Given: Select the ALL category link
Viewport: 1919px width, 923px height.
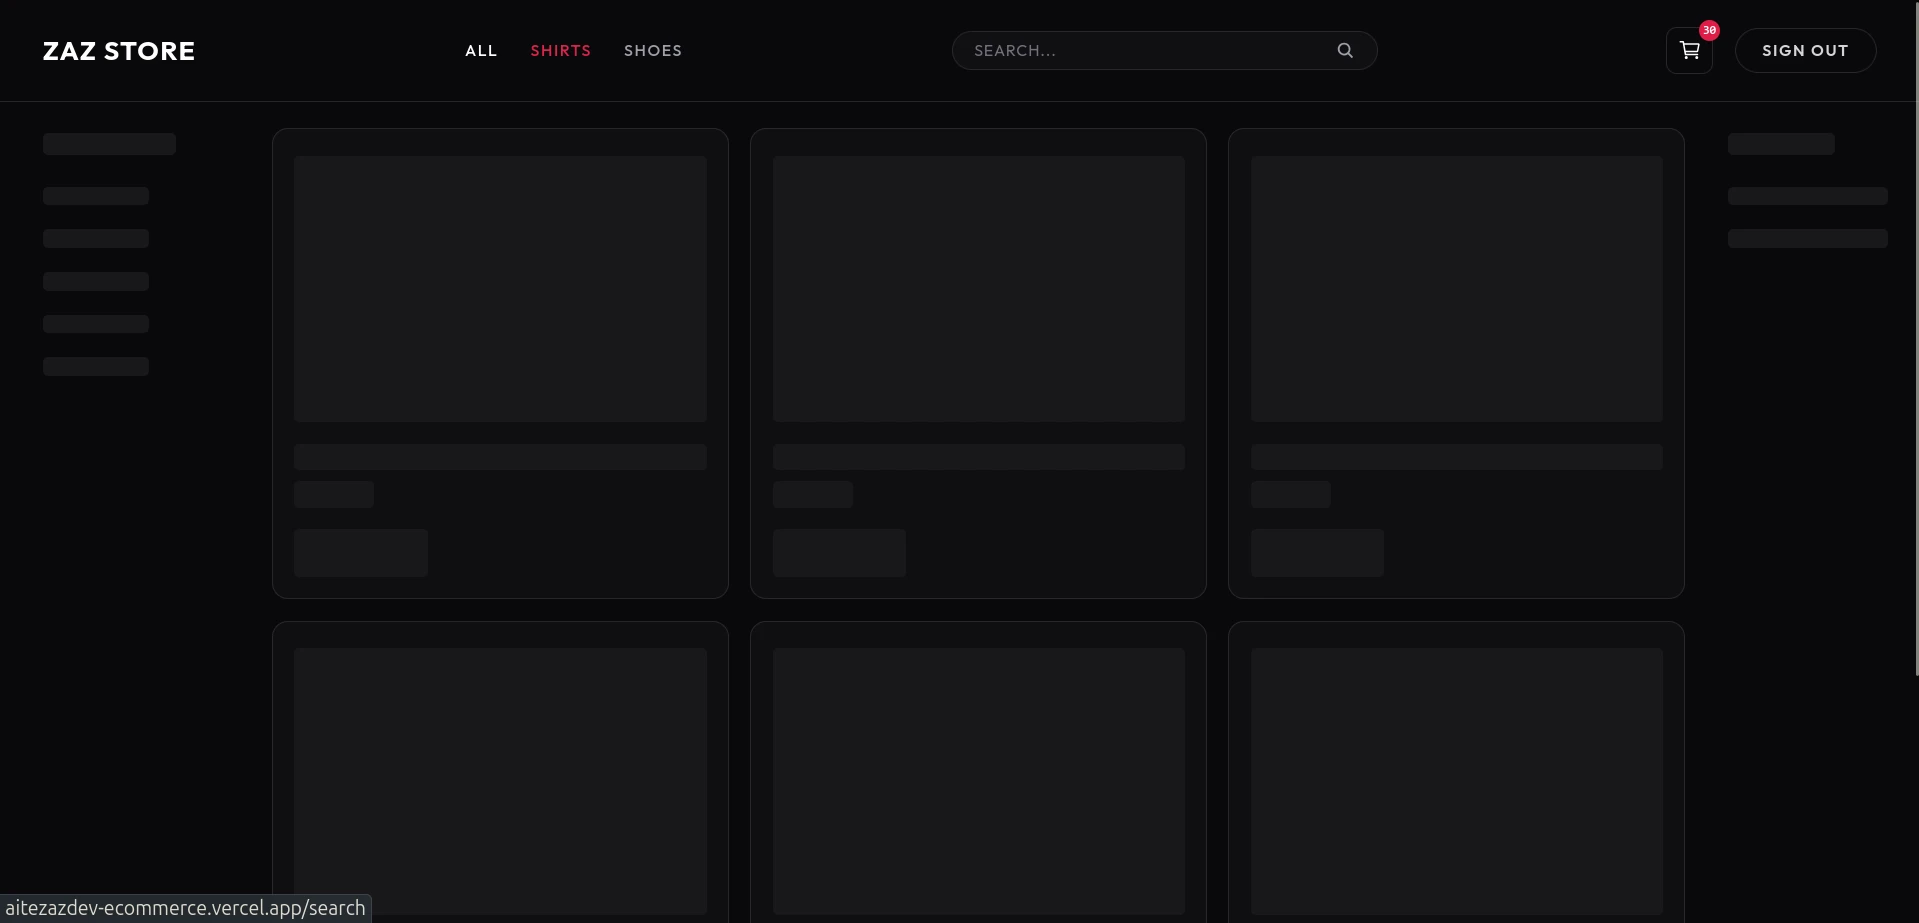Looking at the screenshot, I should coord(481,51).
